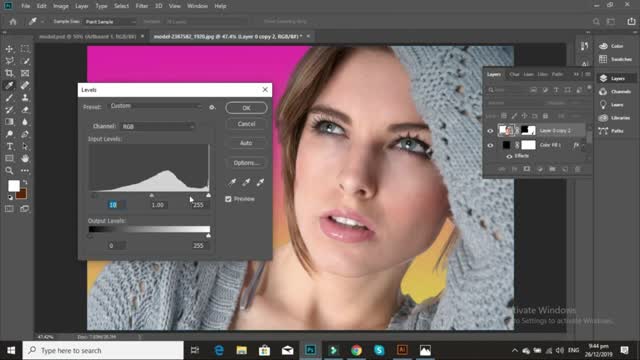Click the background color swatch
Image resolution: width=640 pixels, height=360 pixels.
tap(22, 194)
